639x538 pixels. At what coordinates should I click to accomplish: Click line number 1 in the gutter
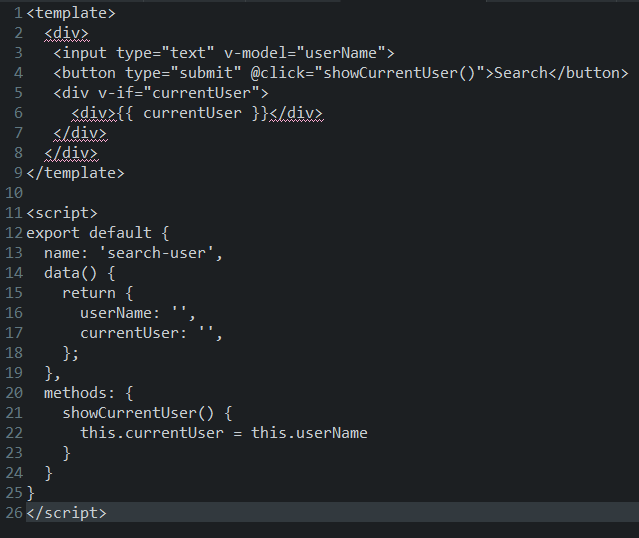pos(18,13)
